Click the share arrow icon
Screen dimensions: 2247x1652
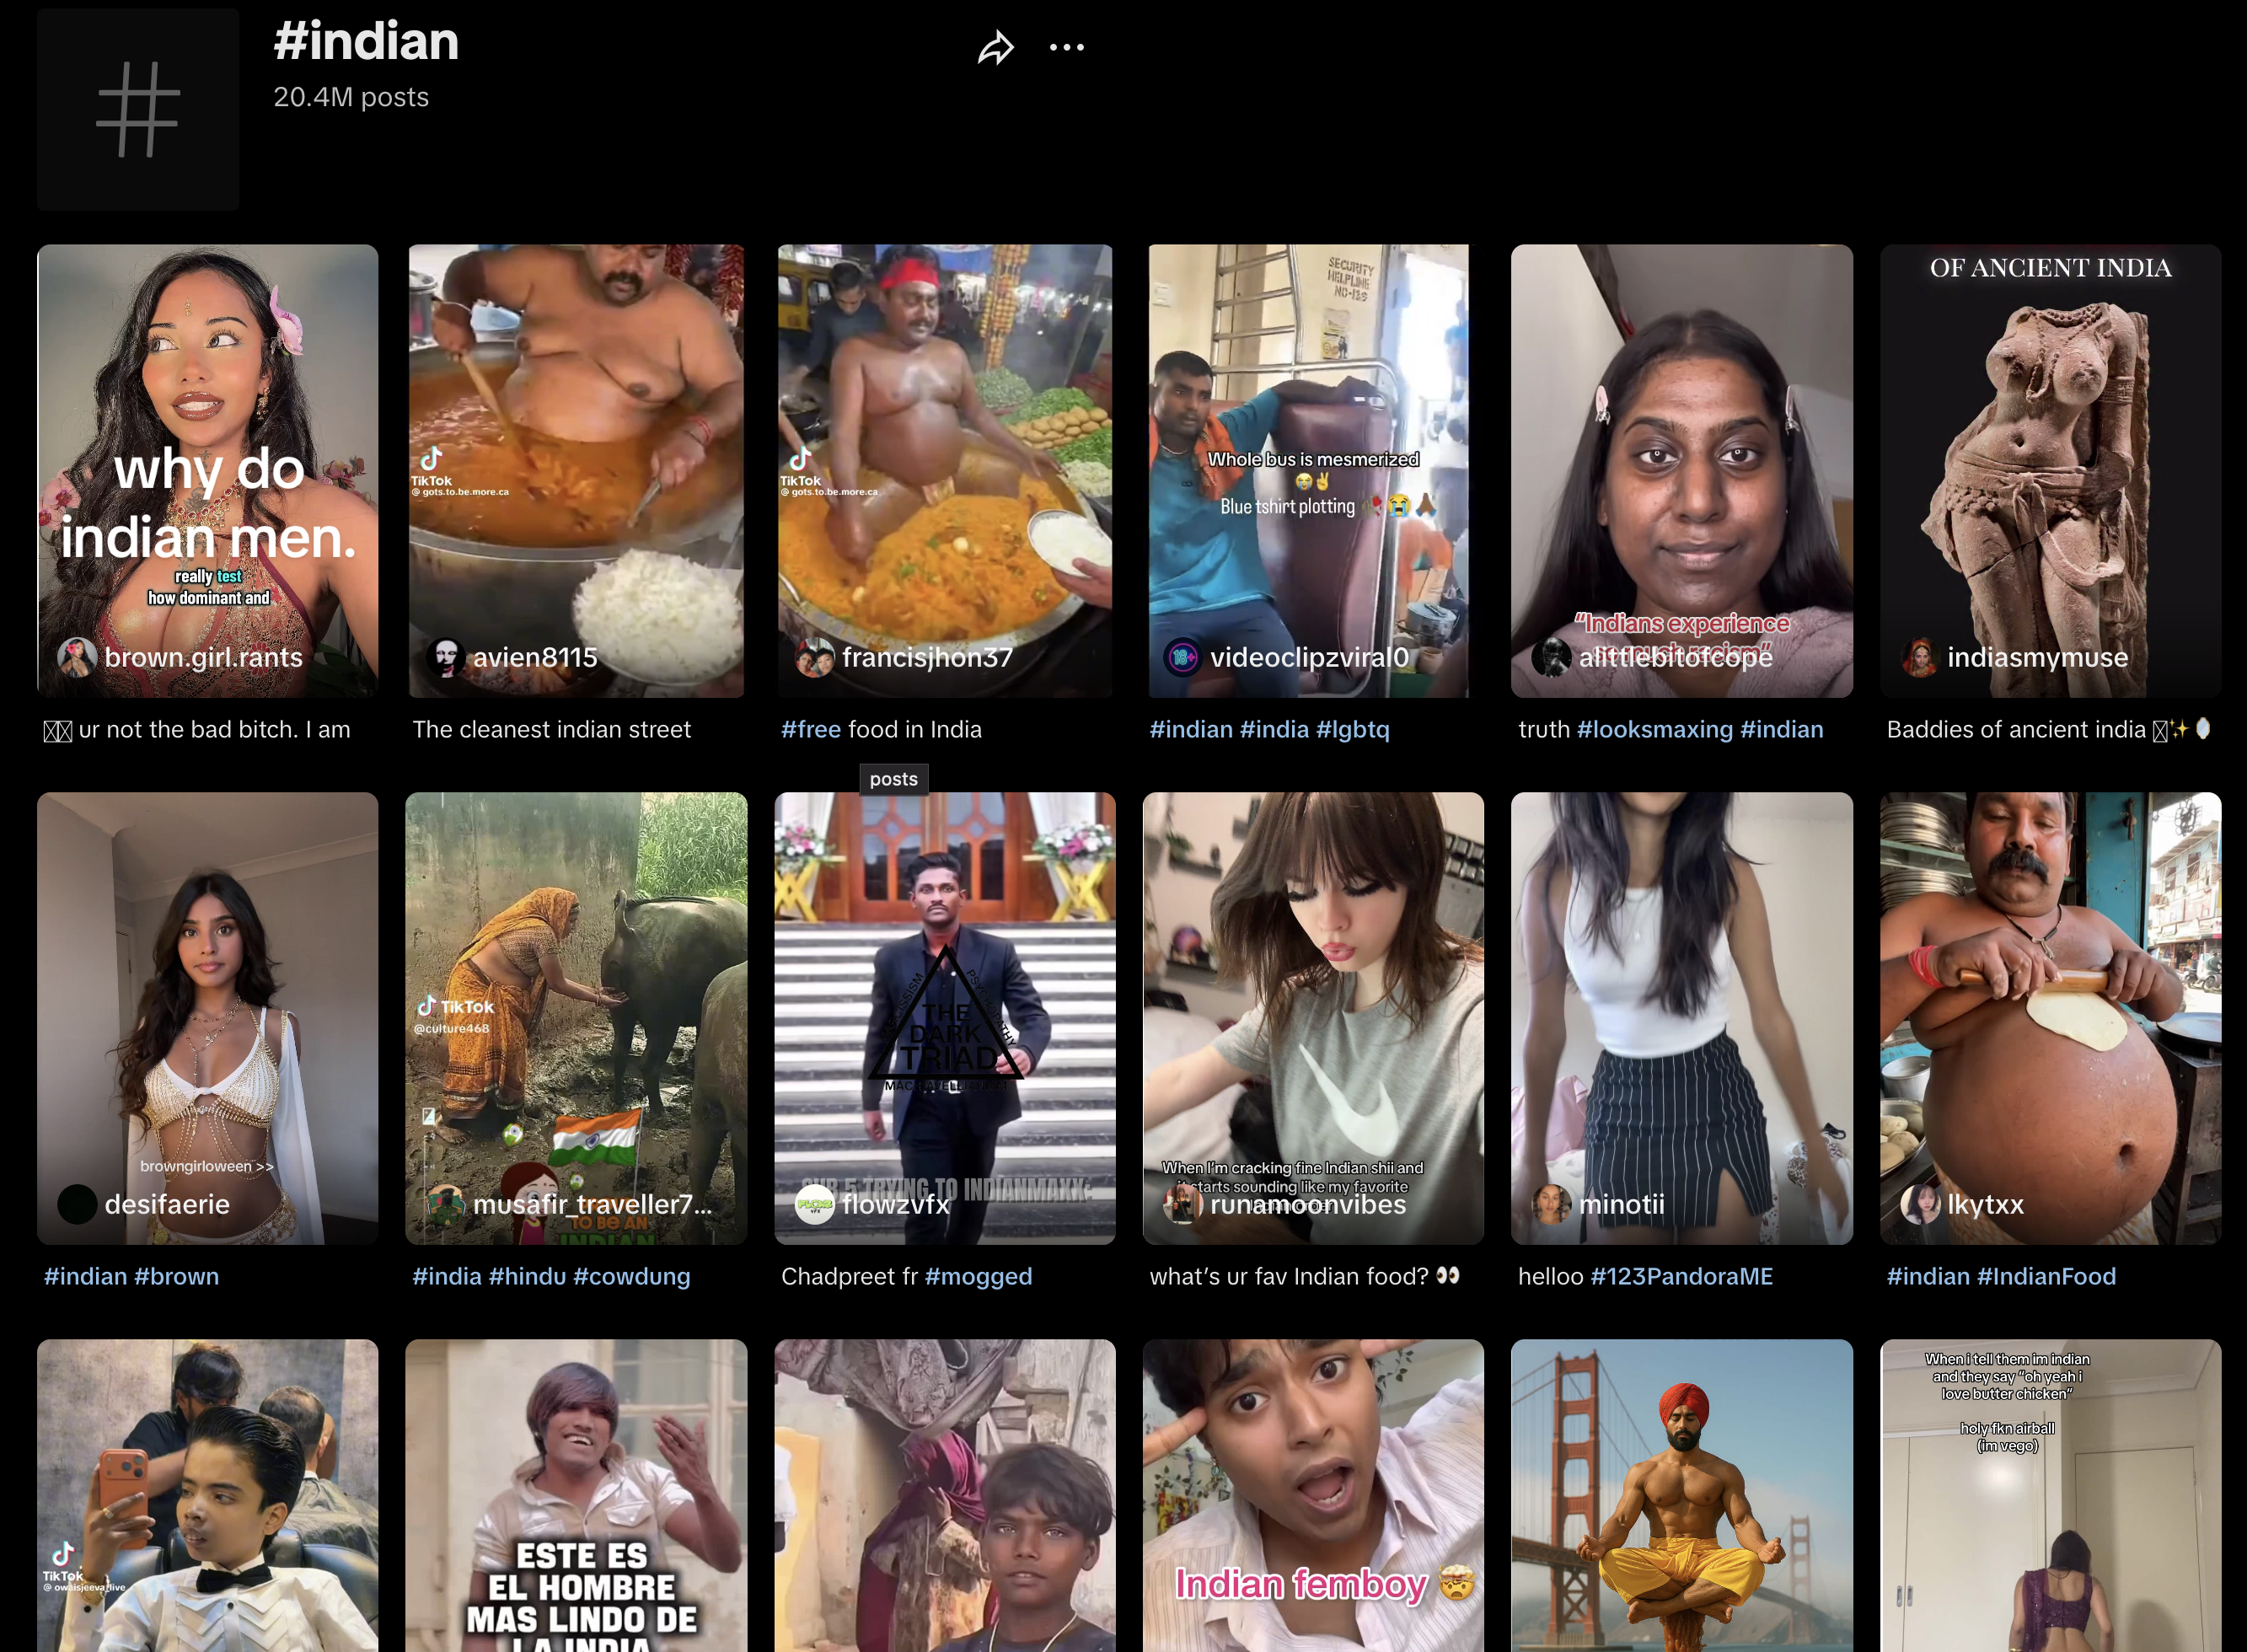tap(996, 47)
